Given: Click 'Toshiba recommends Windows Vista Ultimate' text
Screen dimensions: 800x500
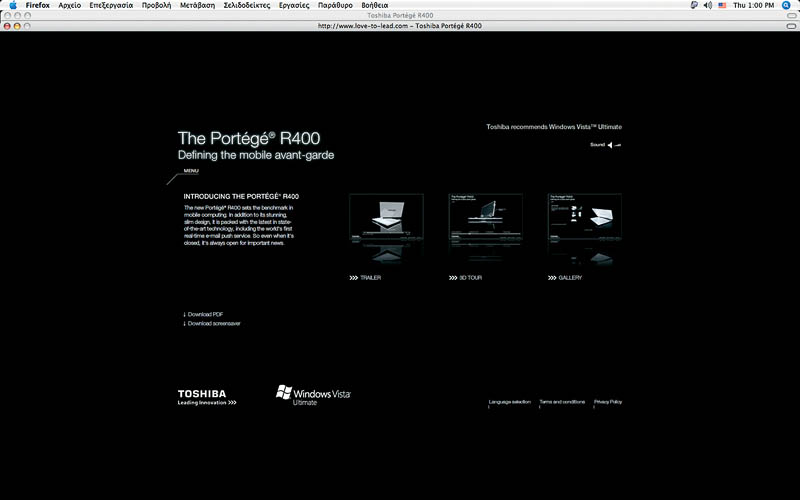Looking at the screenshot, I should (554, 127).
